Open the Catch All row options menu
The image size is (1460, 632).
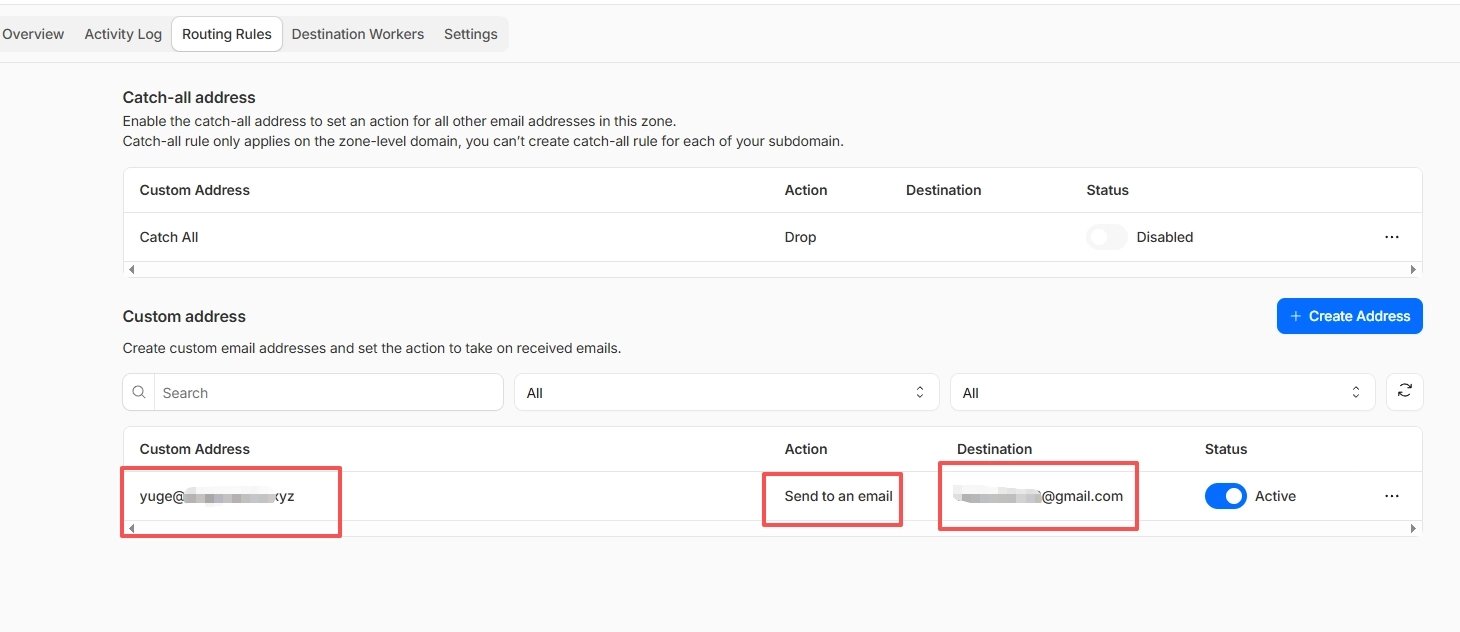1392,237
